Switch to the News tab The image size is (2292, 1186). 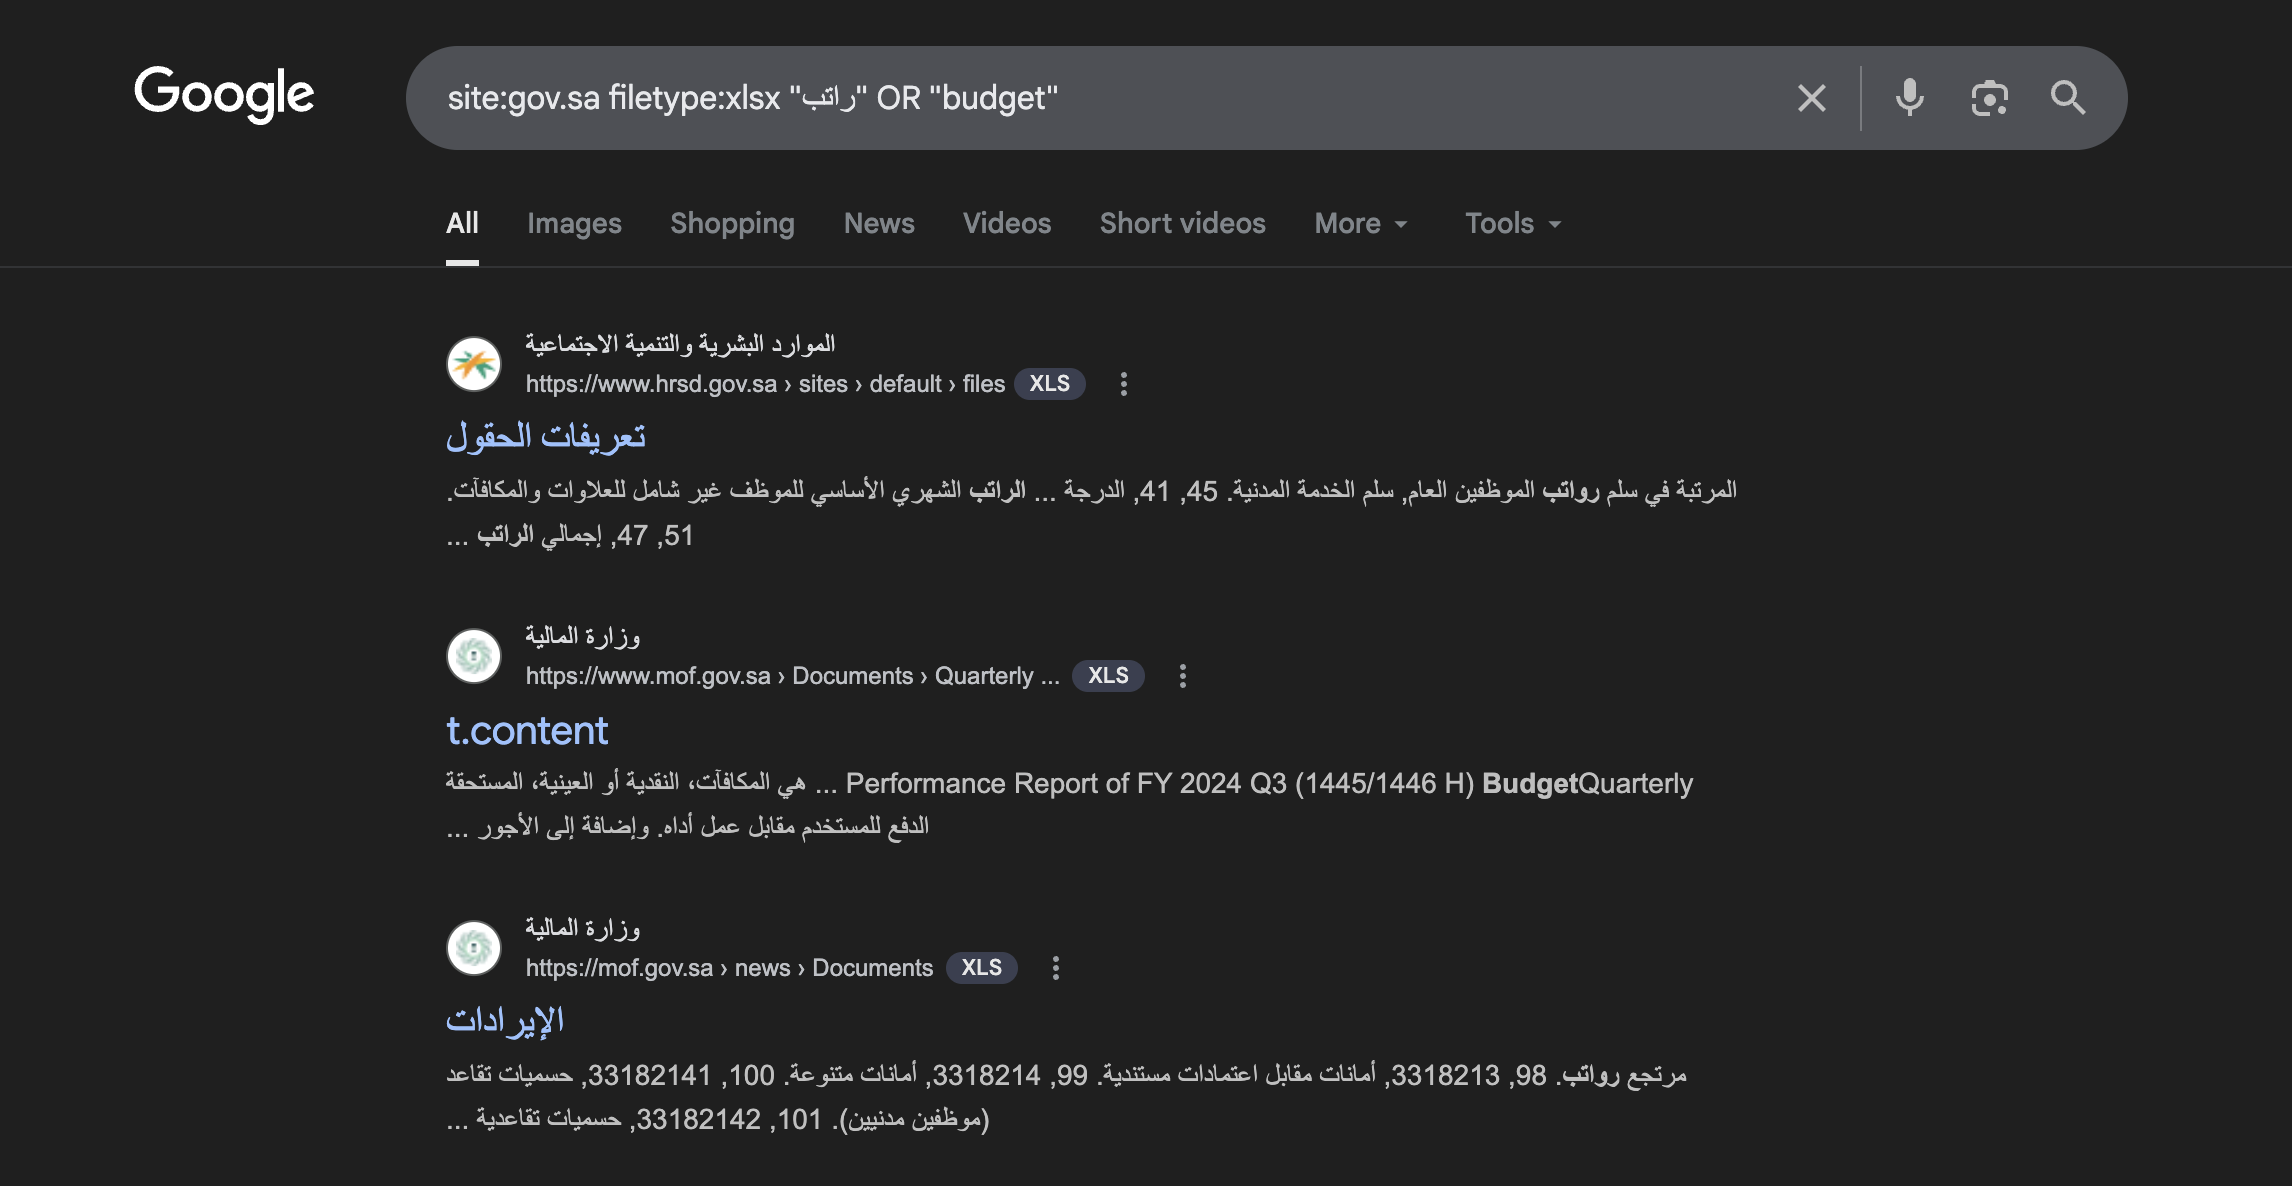878,223
